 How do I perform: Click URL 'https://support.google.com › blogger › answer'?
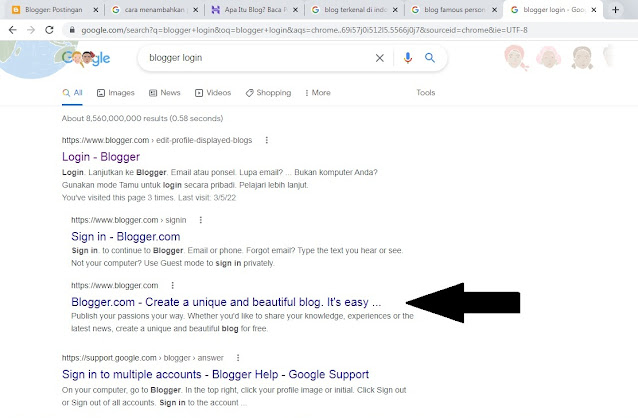tap(143, 358)
